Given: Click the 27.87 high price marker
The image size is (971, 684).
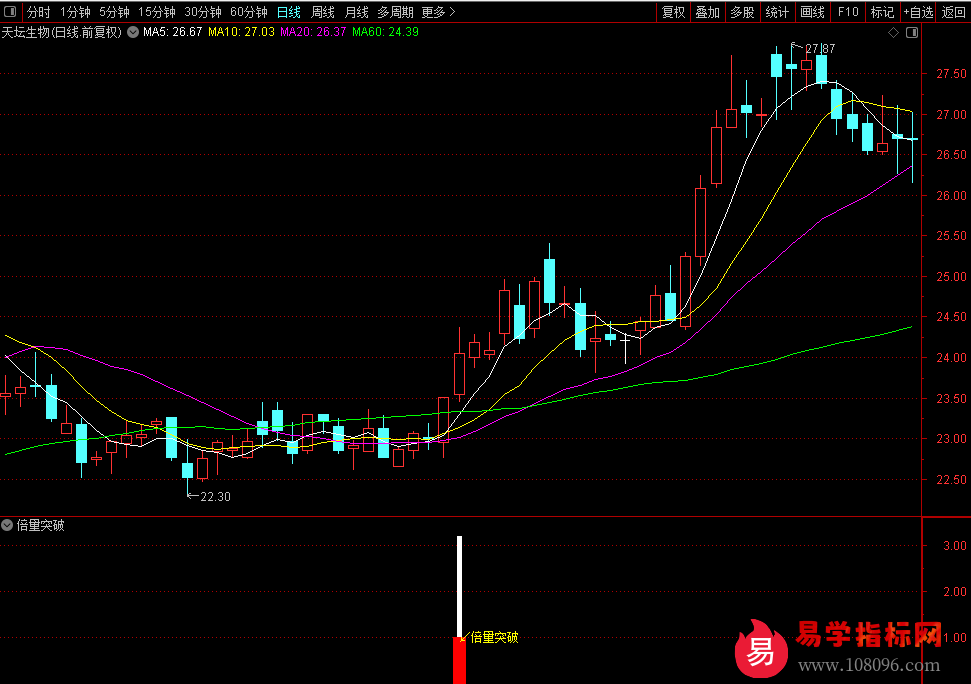Looking at the screenshot, I should pyautogui.click(x=820, y=48).
